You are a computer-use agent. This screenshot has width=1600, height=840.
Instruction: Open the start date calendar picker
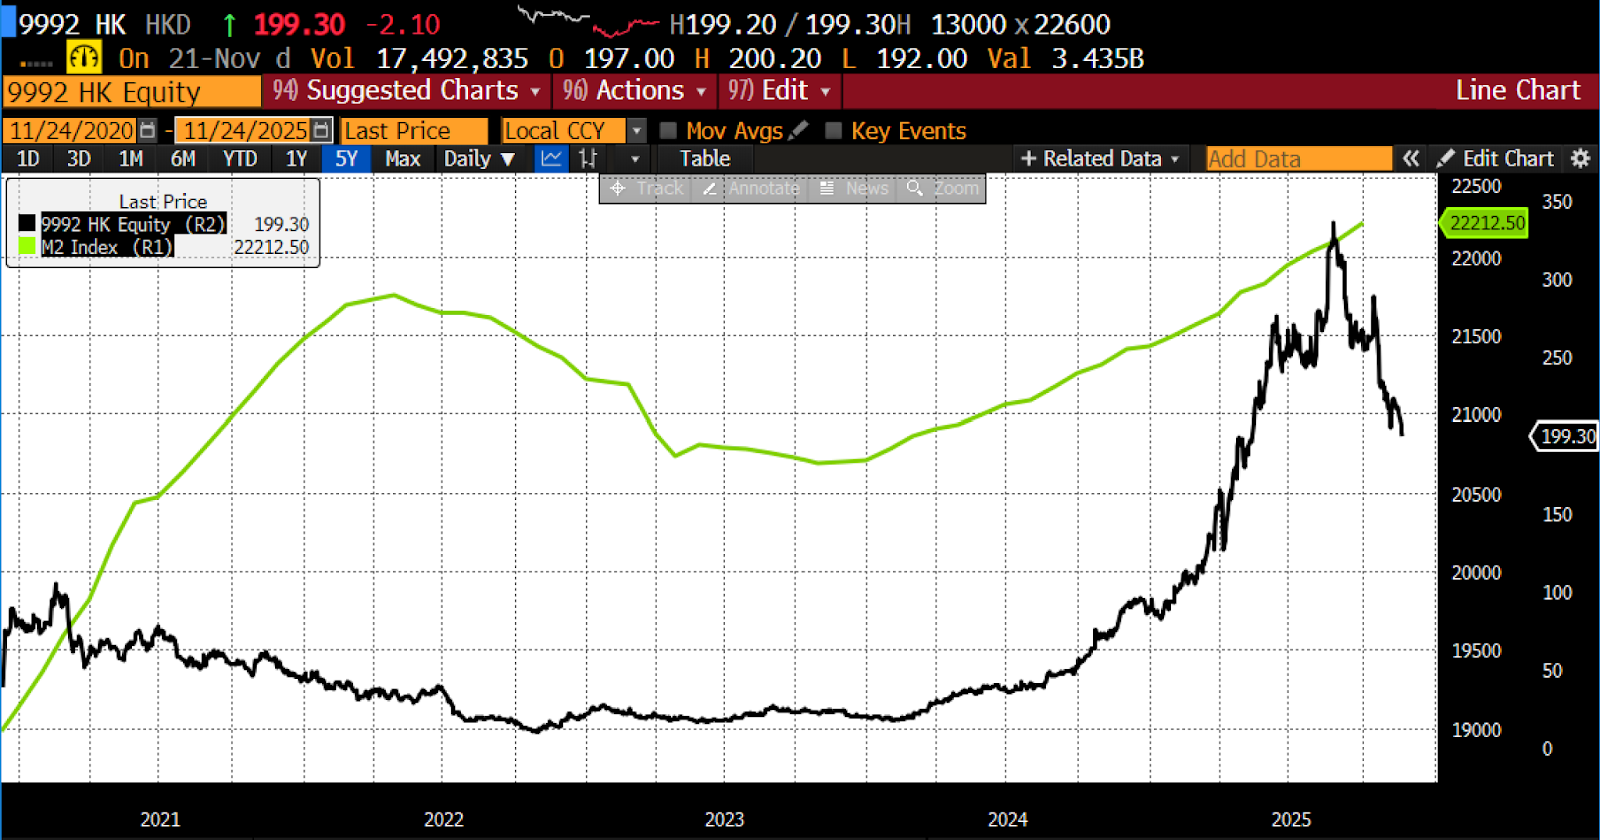coord(148,131)
